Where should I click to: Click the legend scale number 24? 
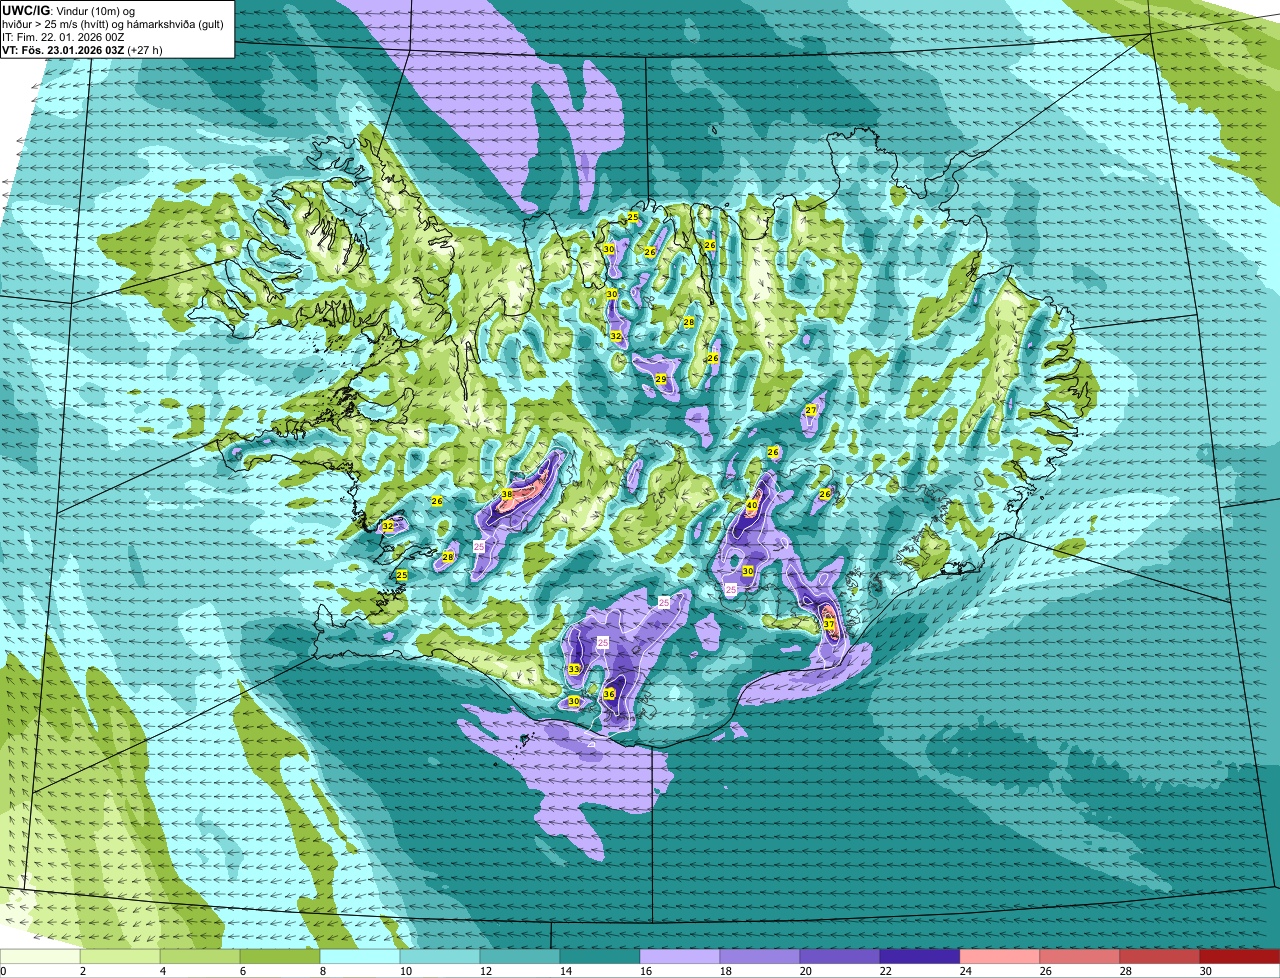click(x=966, y=971)
